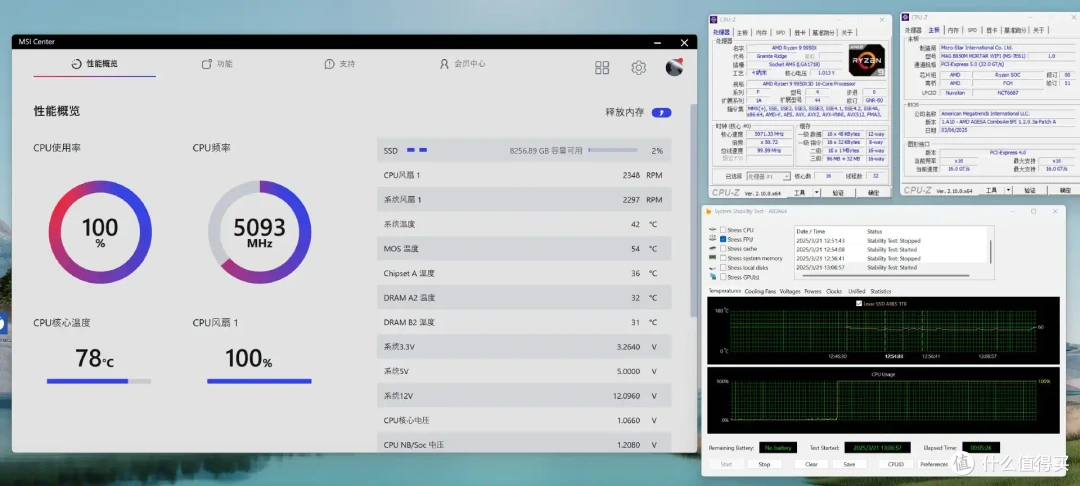Select the 系统12V 12.0960 V row

(x=524, y=396)
